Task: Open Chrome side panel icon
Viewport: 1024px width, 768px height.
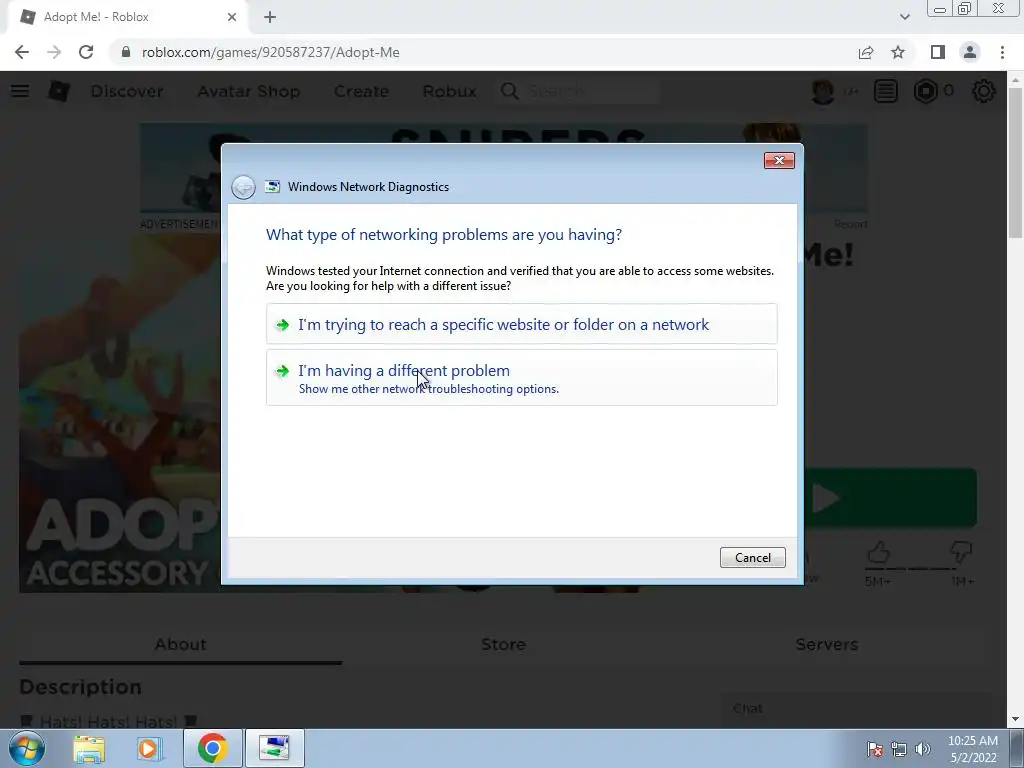Action: coord(938,52)
